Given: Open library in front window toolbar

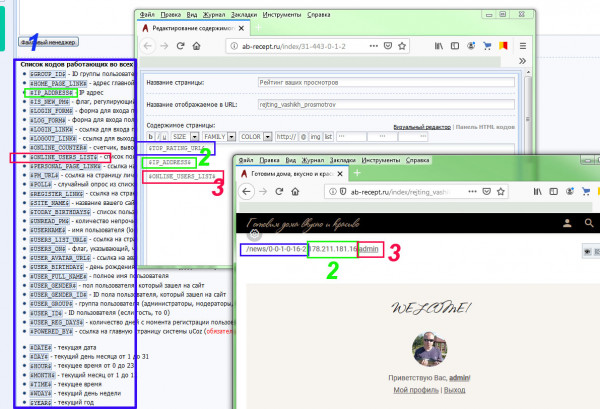Looking at the screenshot, I should pos(537,191).
